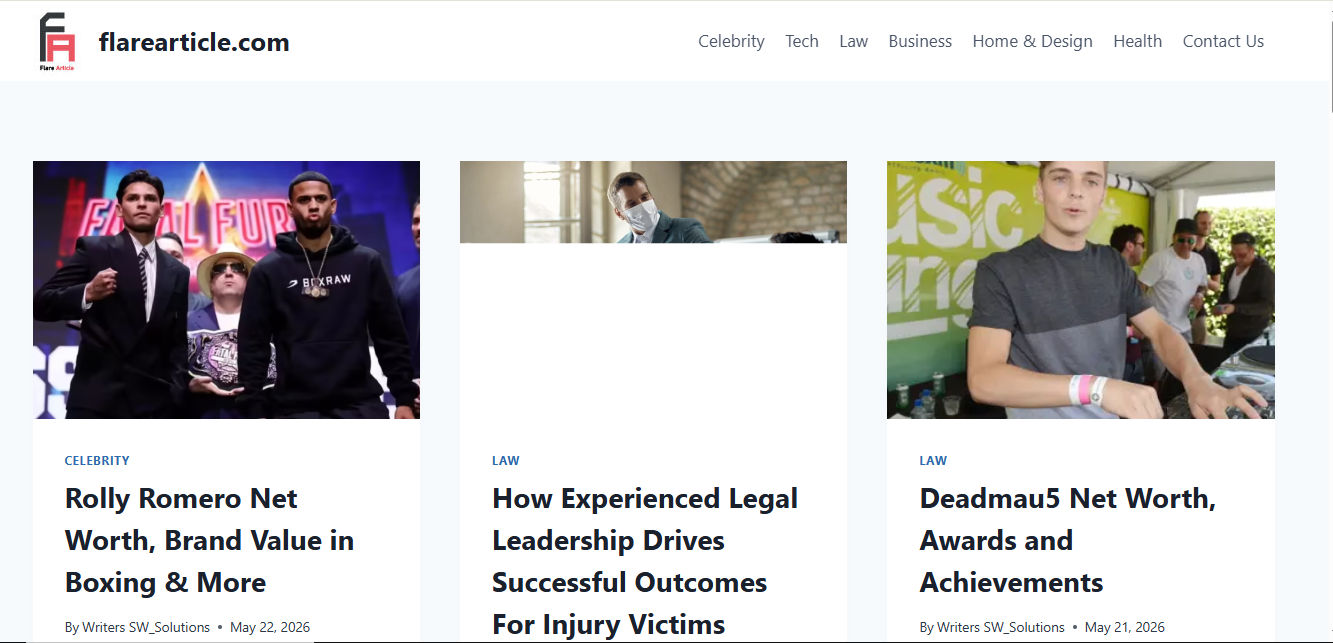Open Deadmau5 Net Worth article title
Image resolution: width=1333 pixels, height=643 pixels.
coord(1068,540)
